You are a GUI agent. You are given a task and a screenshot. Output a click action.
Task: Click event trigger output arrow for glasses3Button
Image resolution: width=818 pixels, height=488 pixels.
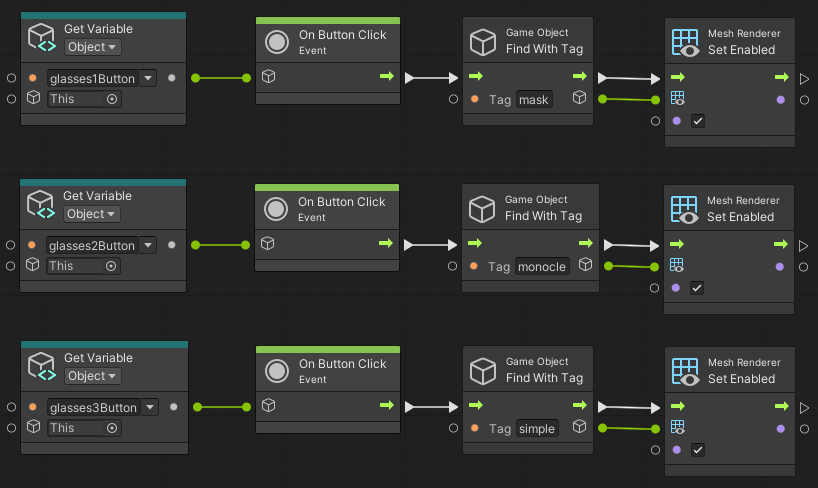pos(387,406)
